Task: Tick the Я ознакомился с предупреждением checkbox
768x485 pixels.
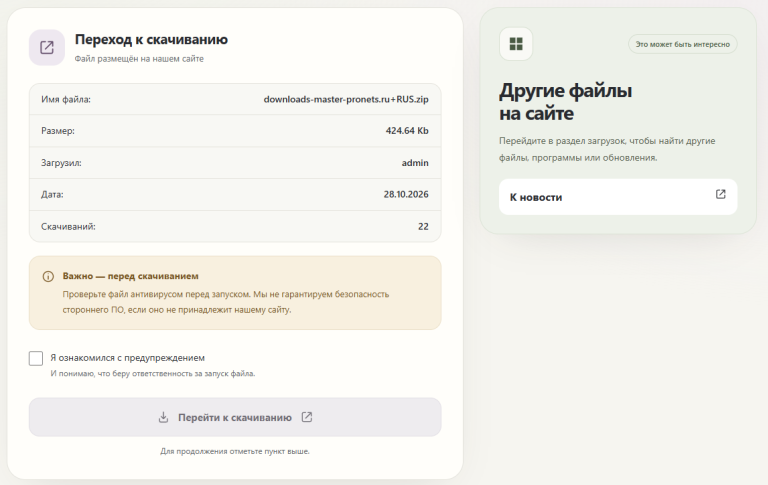Action: pos(36,358)
